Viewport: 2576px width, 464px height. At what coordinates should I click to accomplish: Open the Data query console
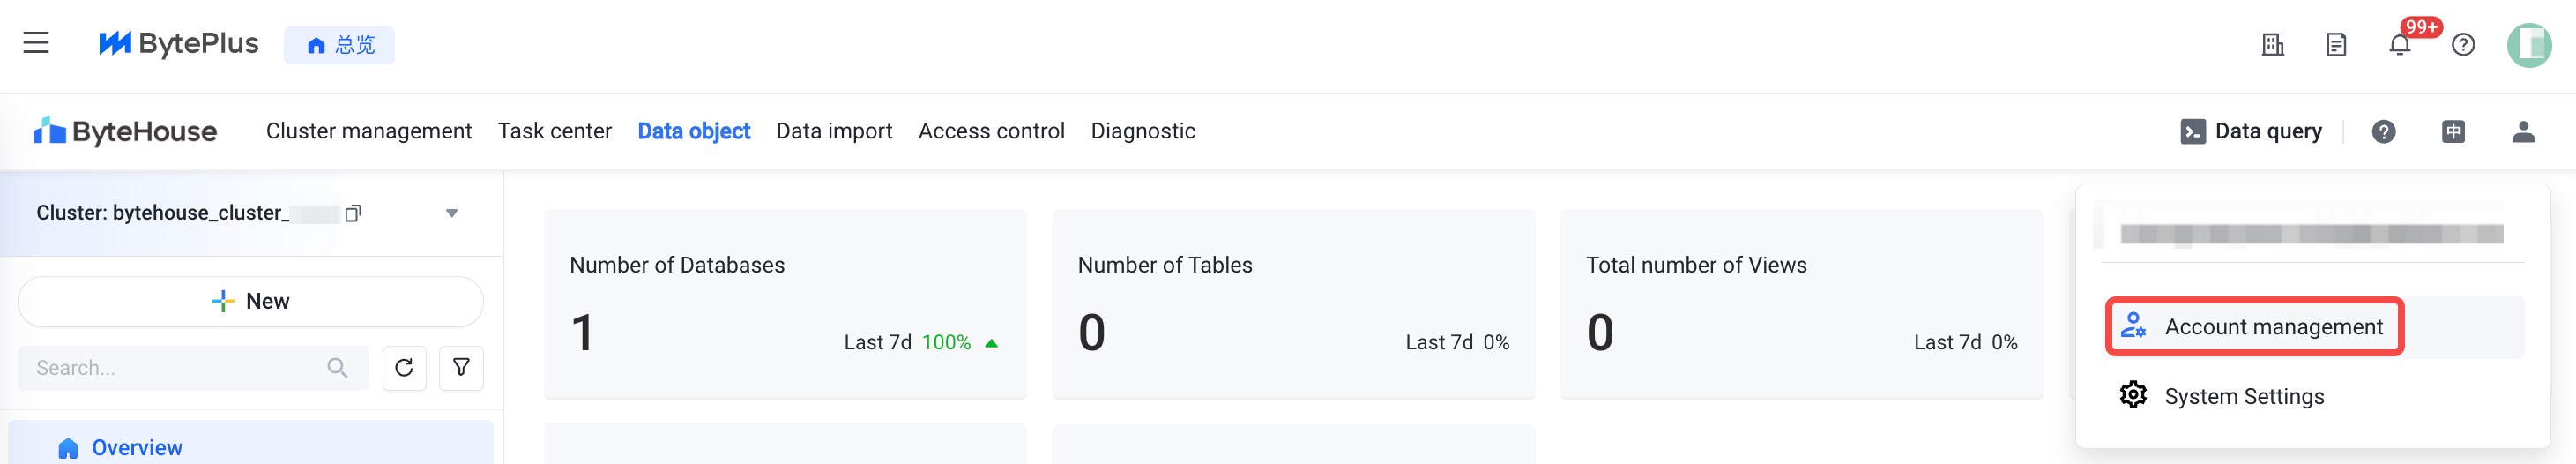tap(2251, 132)
